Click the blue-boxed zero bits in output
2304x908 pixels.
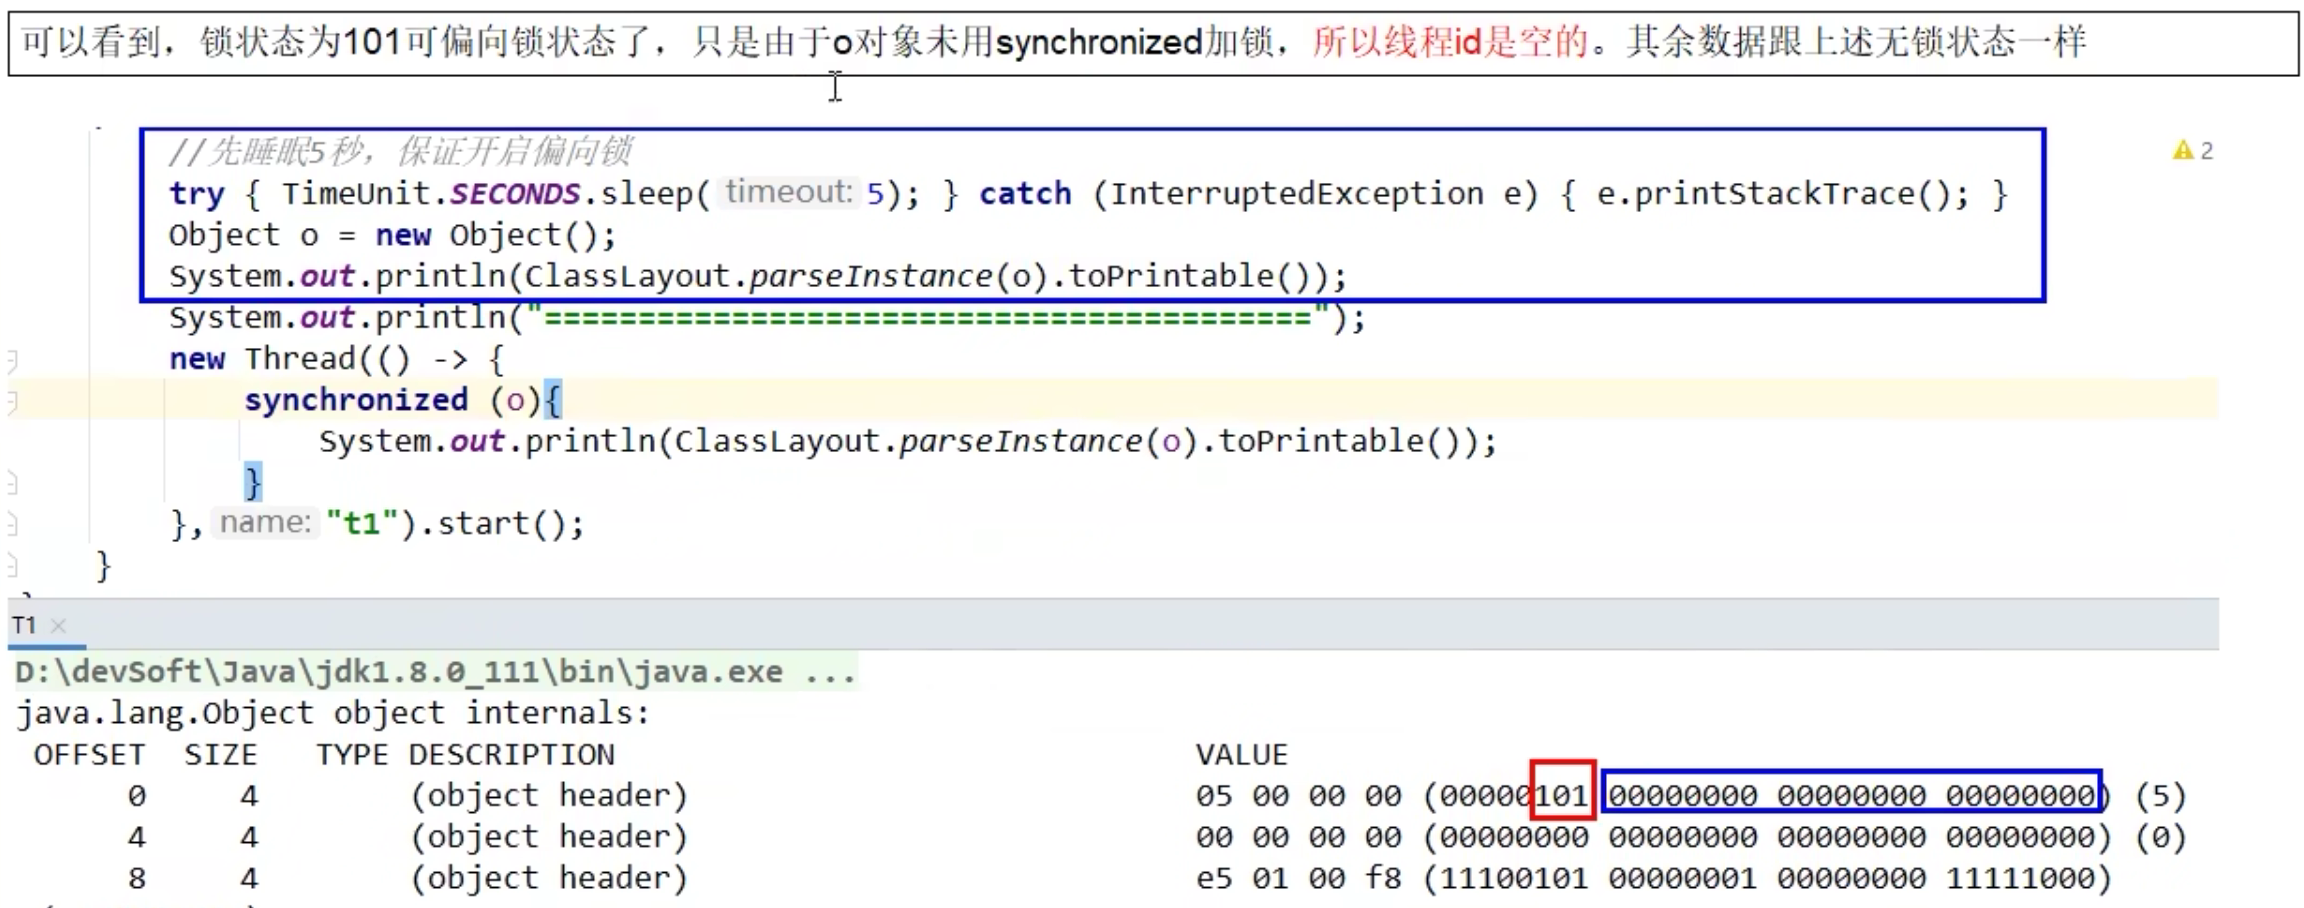coord(1850,795)
